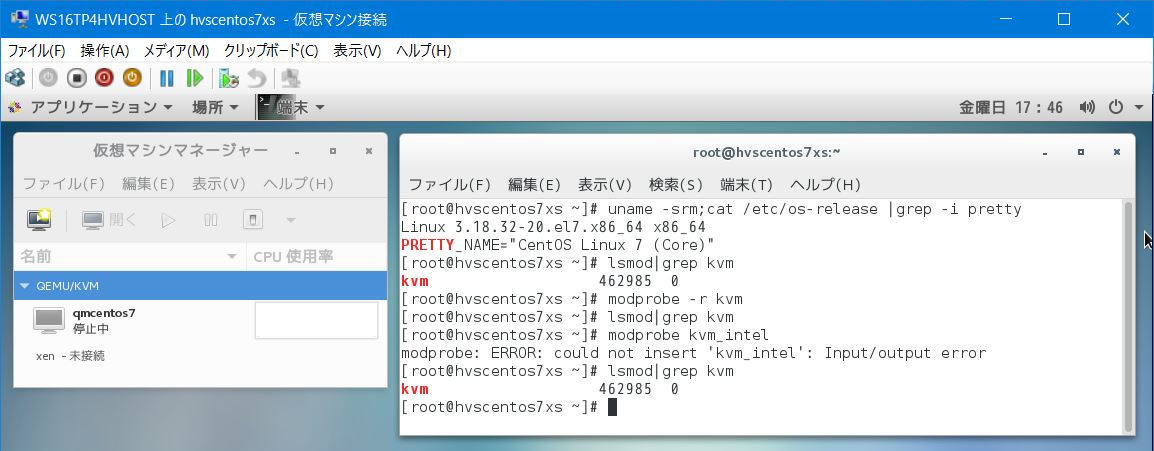Click the enhanced session toolbar icon
1154x451 pixels.
[291, 78]
